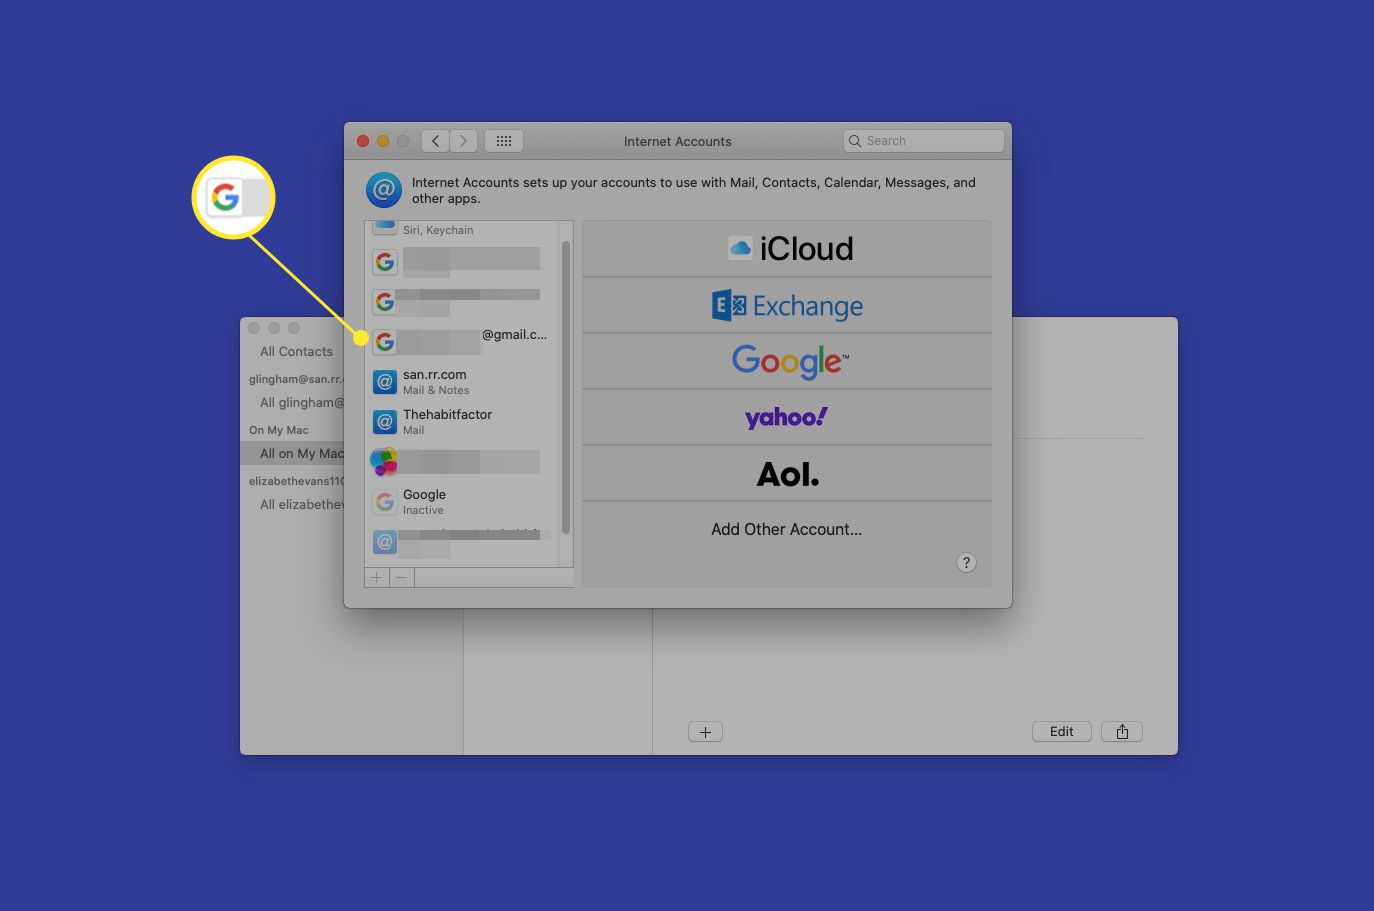Choose Exchange as the account type
Viewport: 1374px width, 911px height.
tap(787, 305)
